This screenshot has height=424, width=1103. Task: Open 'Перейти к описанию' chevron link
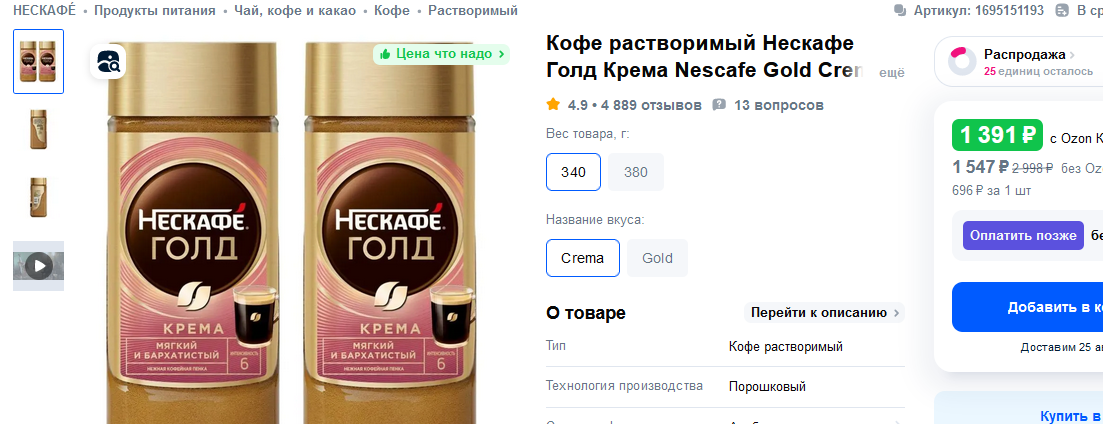pyautogui.click(x=824, y=313)
